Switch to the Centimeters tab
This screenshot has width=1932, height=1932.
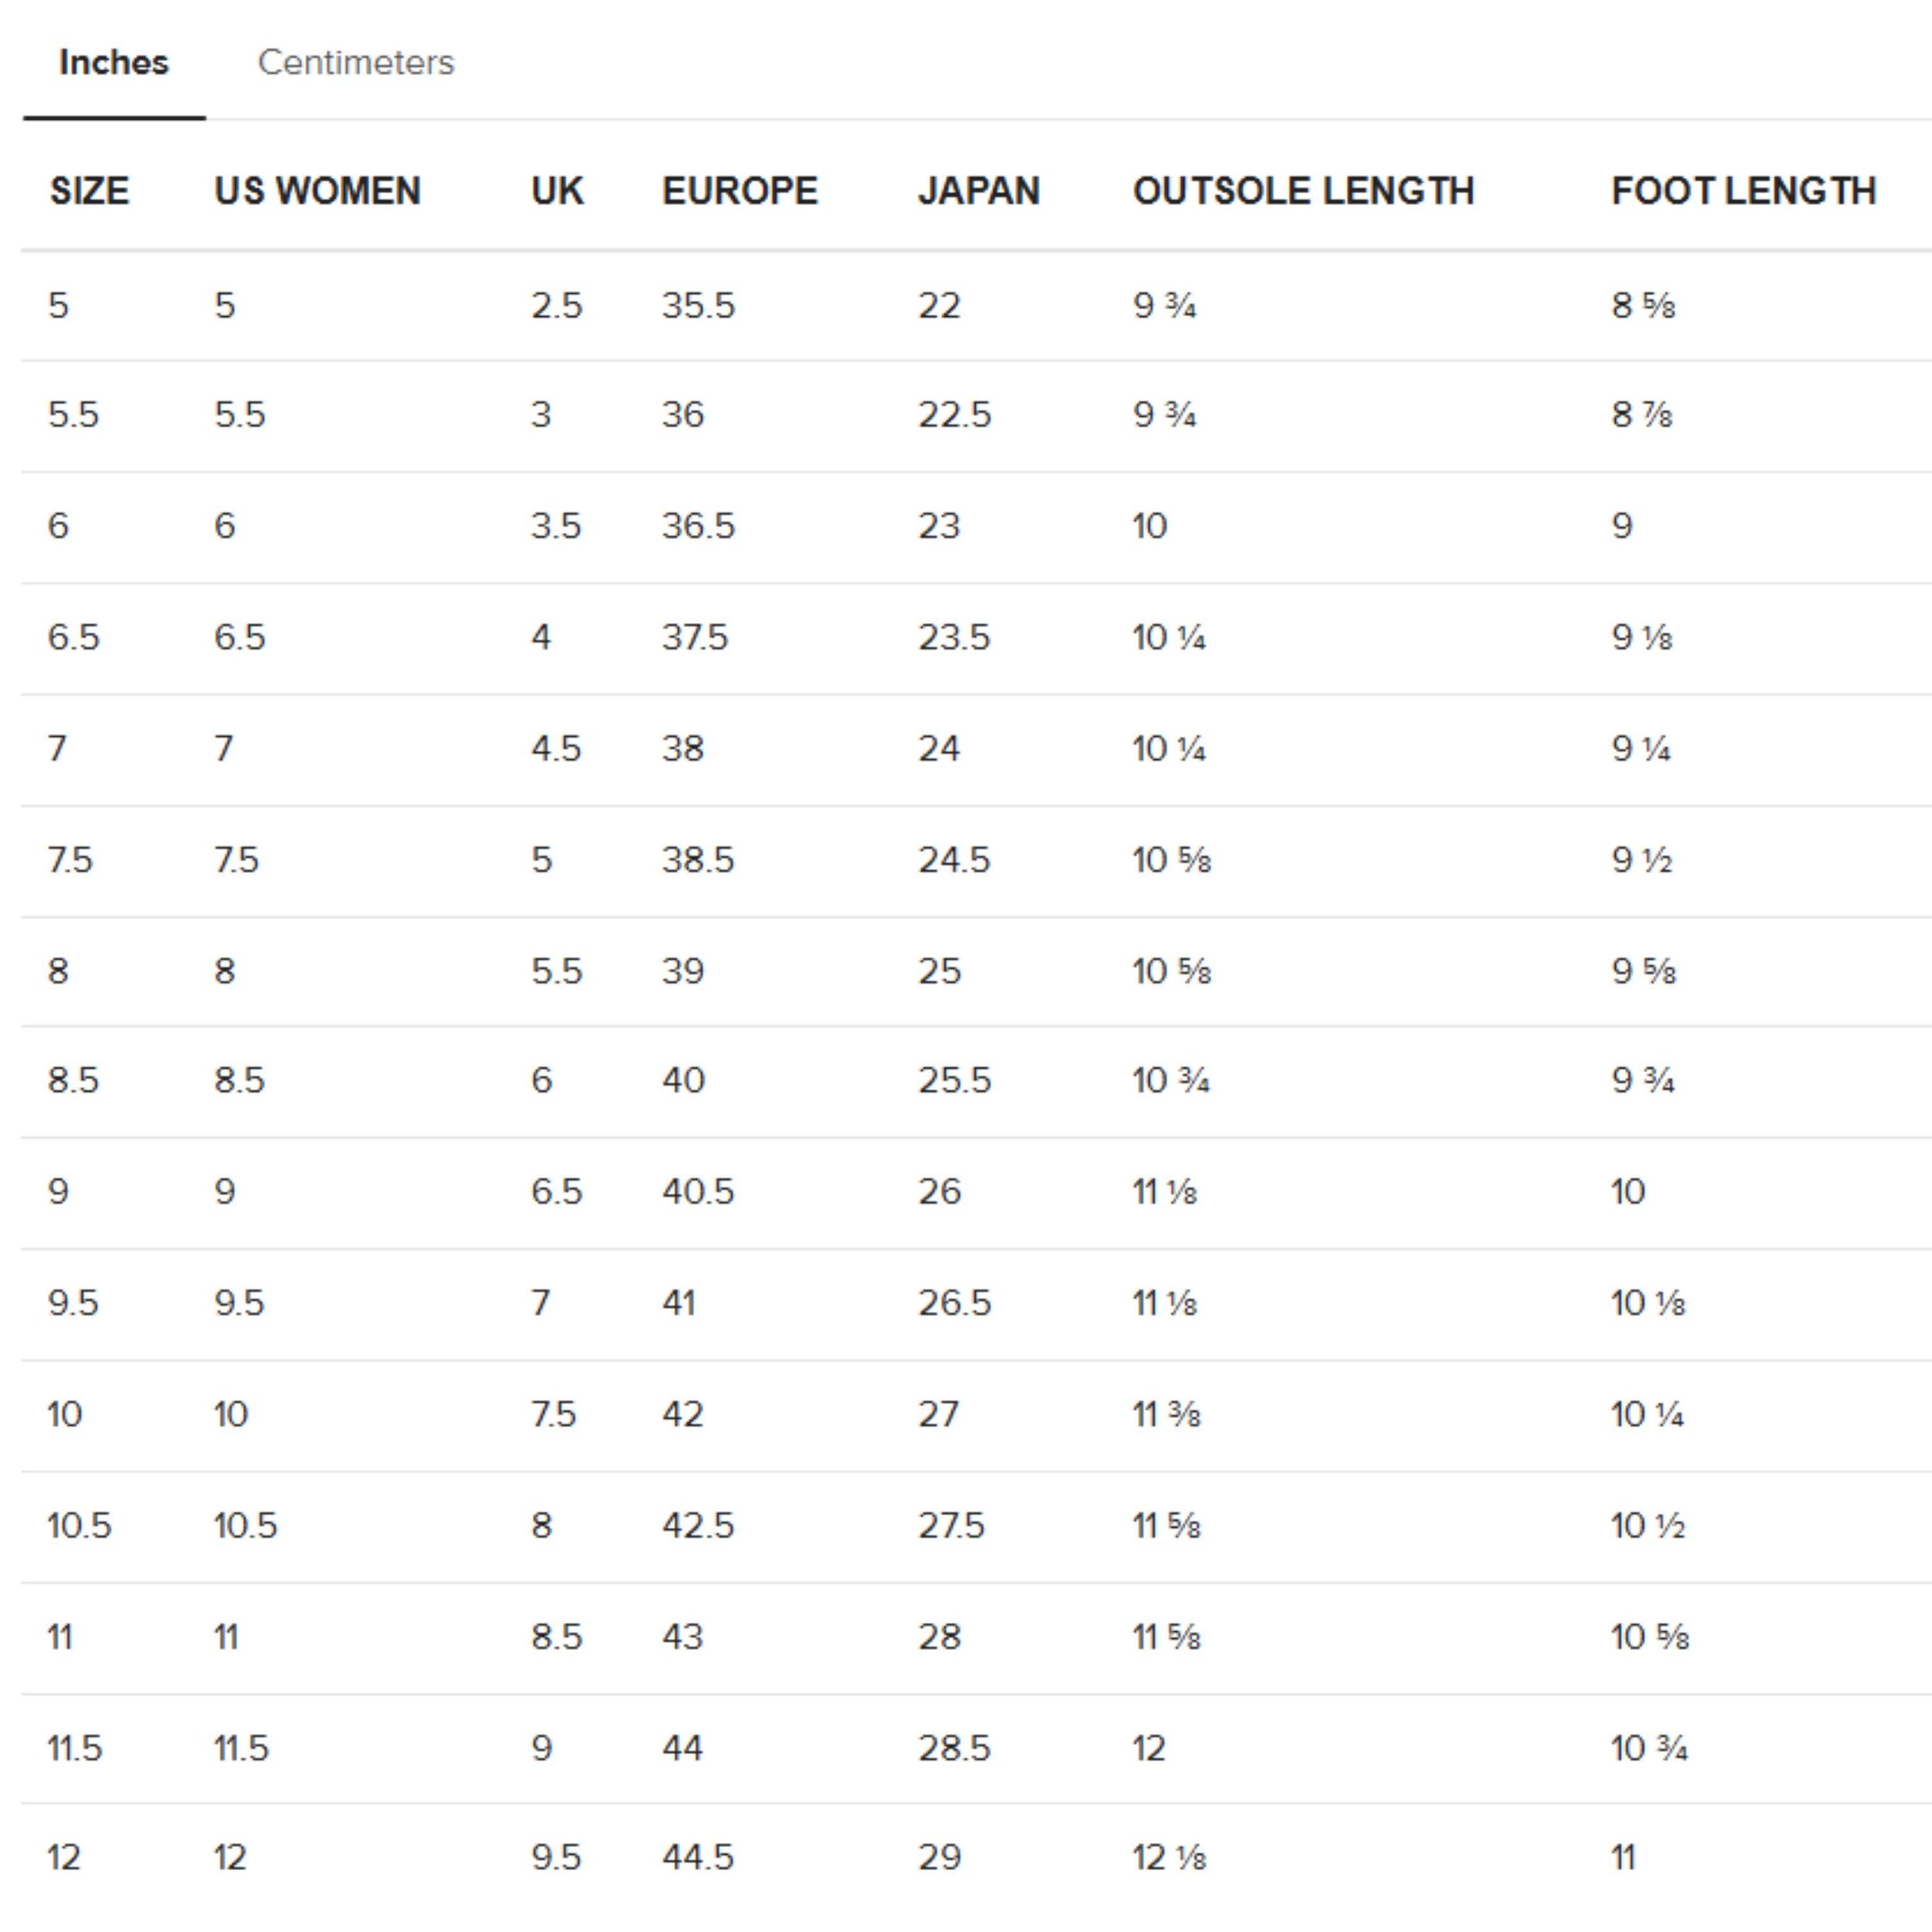(356, 62)
